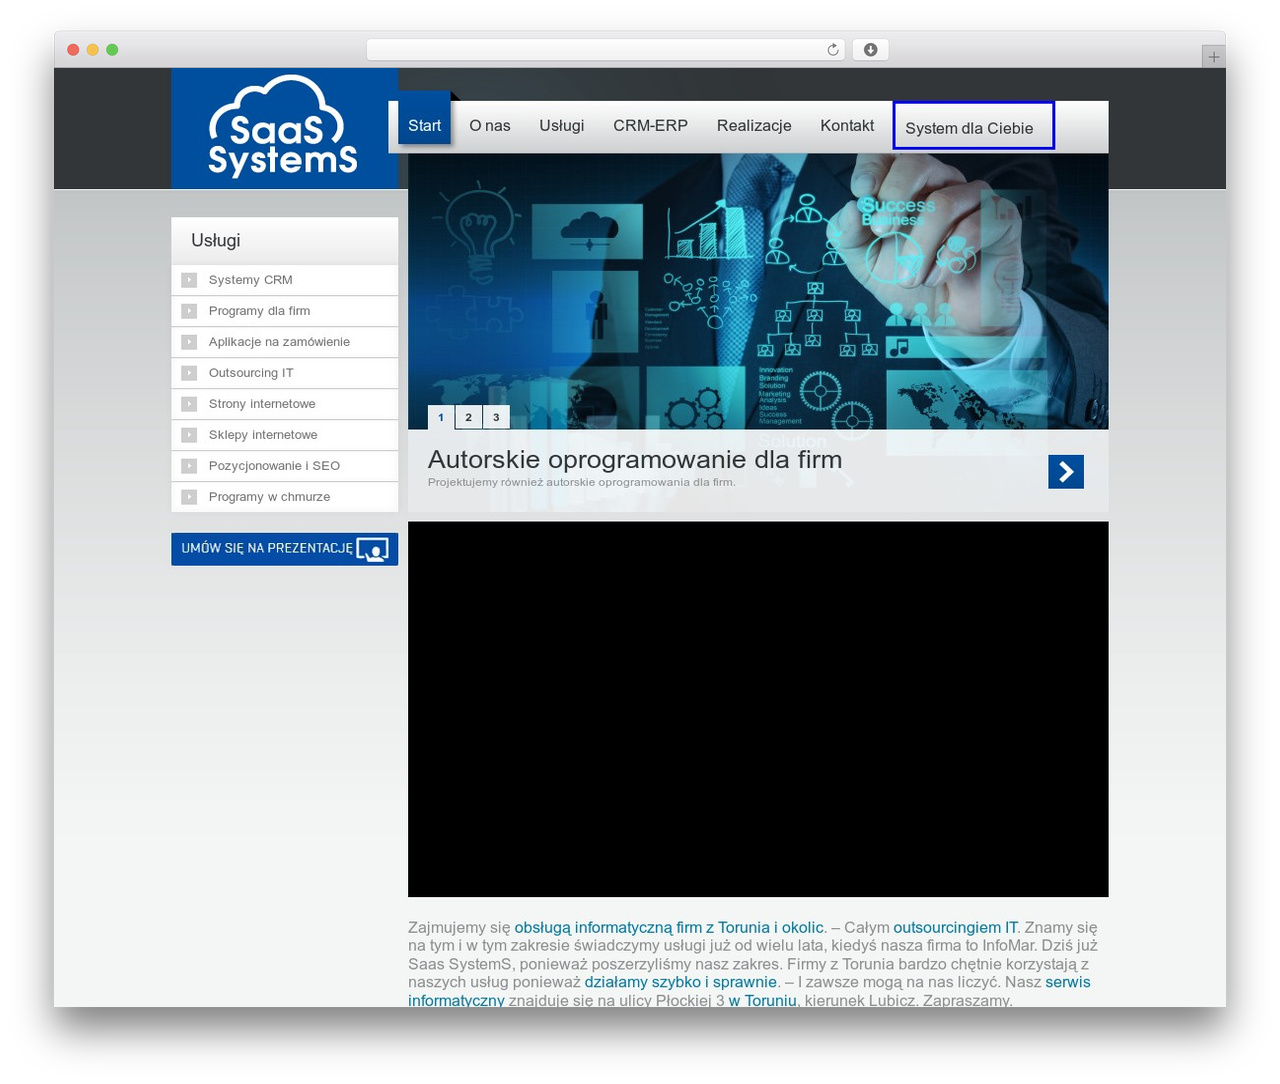Click the Autorskie oprogramowanie dla firm heading
Image resolution: width=1280 pixels, height=1084 pixels.
[x=635, y=459]
